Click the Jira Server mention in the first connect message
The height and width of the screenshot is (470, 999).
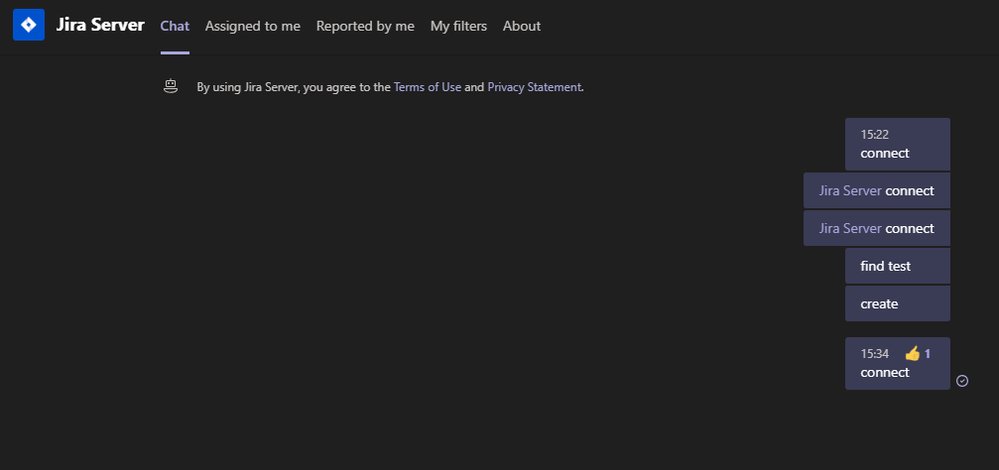[x=850, y=190]
